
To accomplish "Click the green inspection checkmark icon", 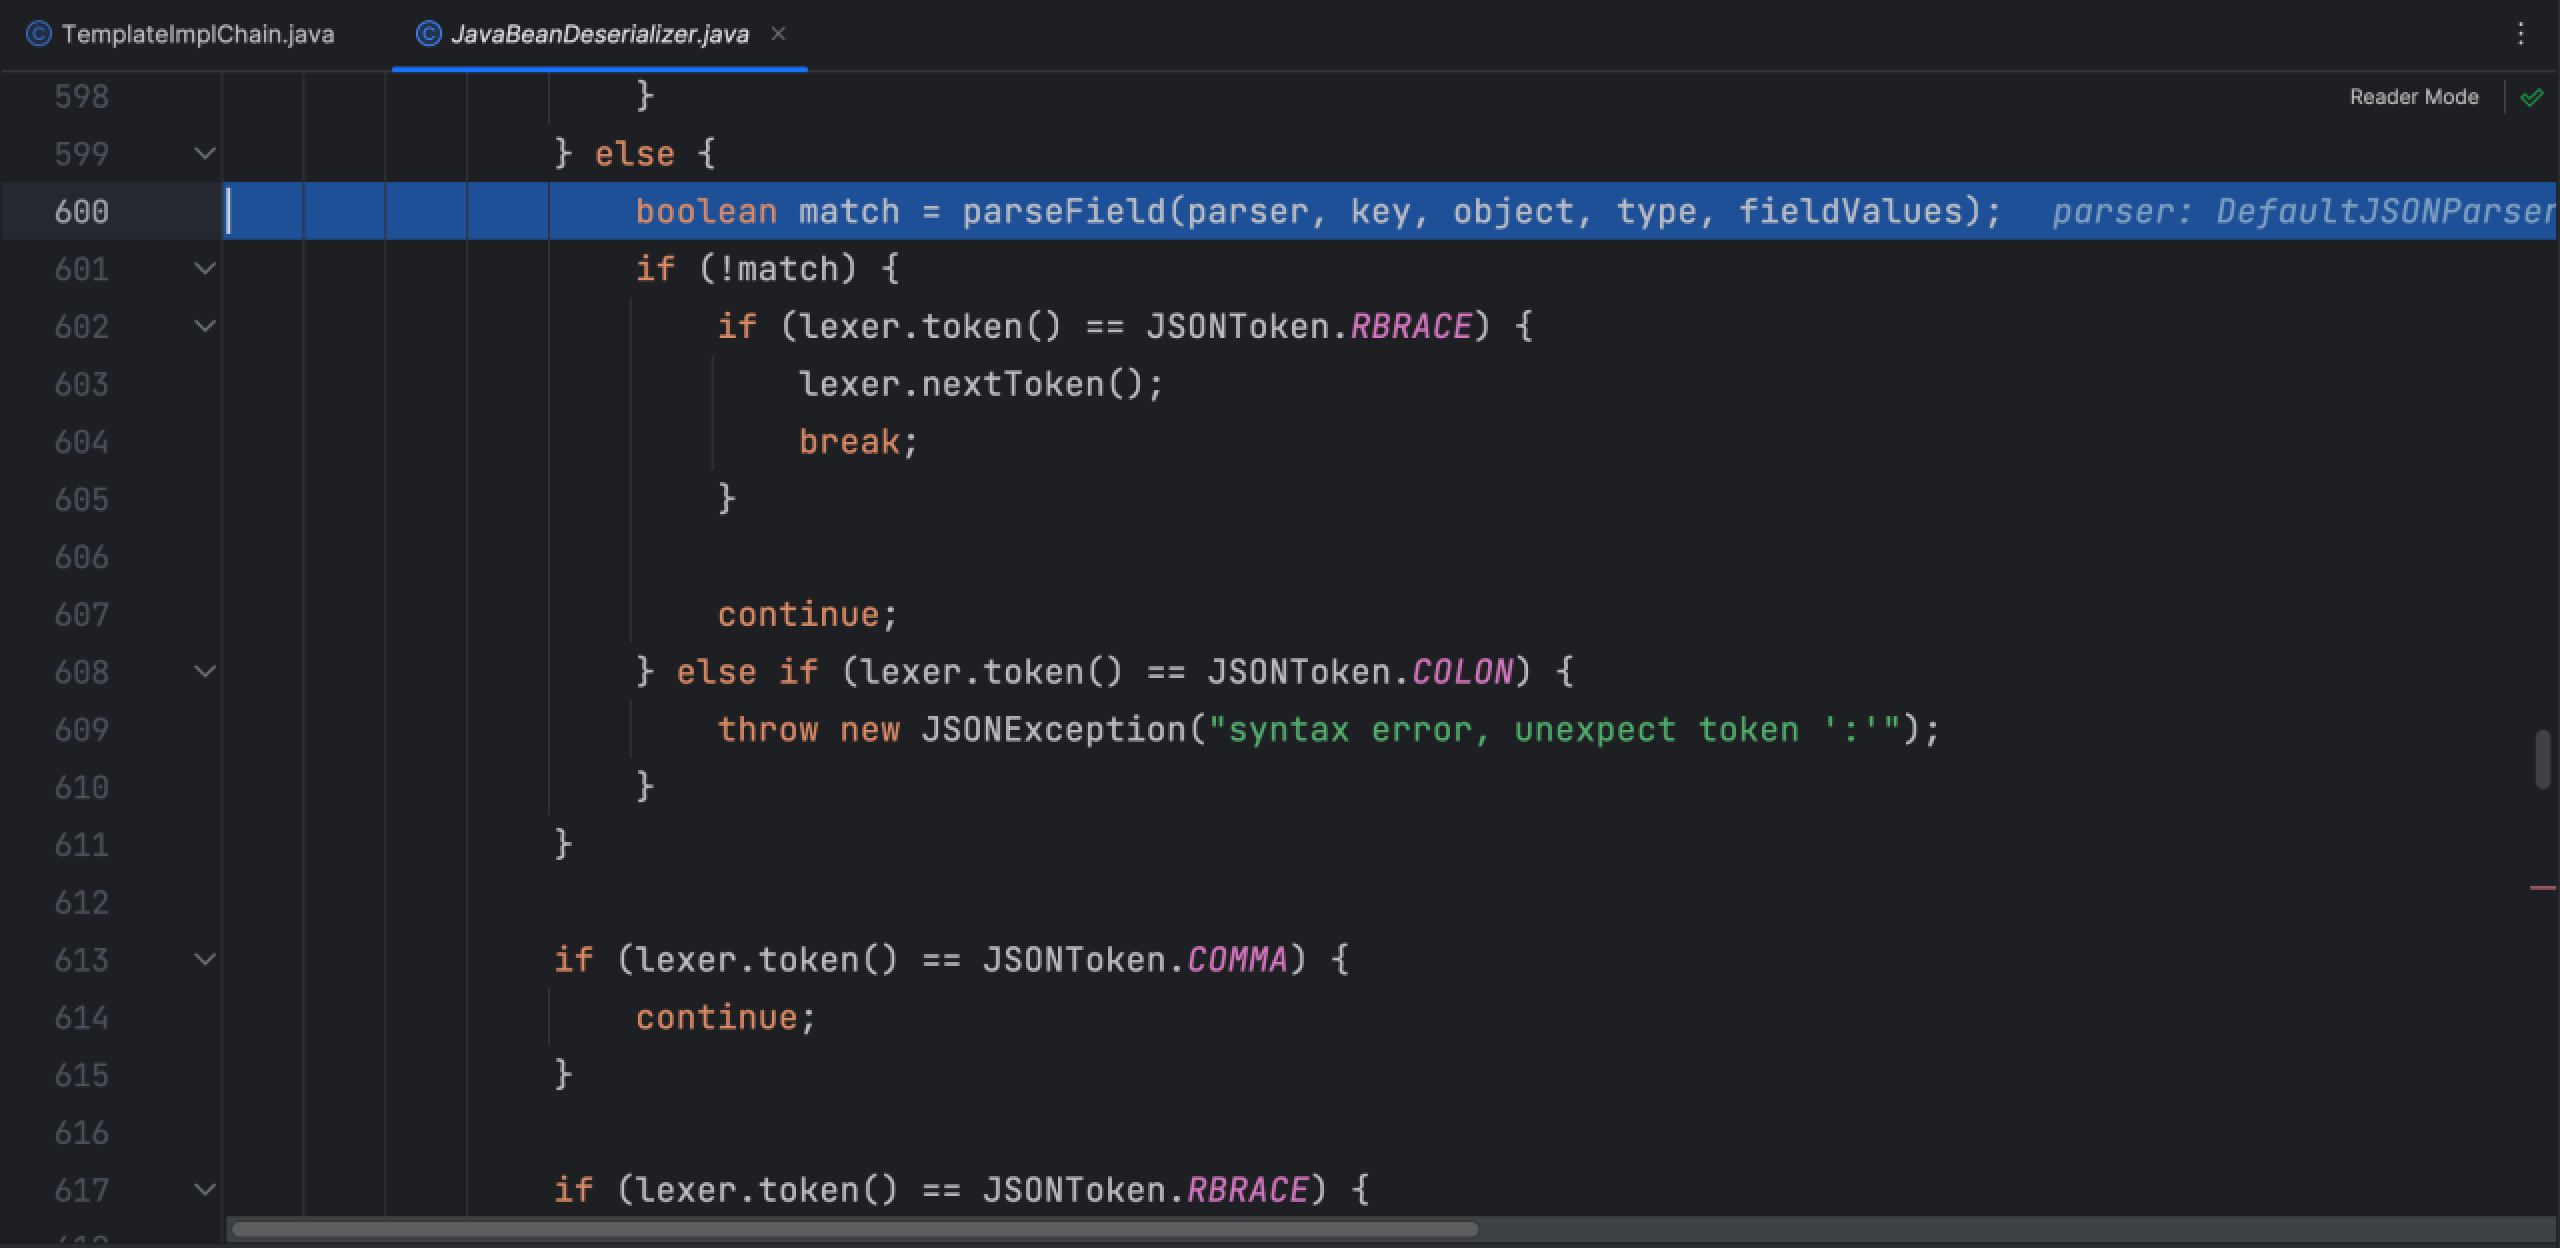I will click(x=2531, y=97).
